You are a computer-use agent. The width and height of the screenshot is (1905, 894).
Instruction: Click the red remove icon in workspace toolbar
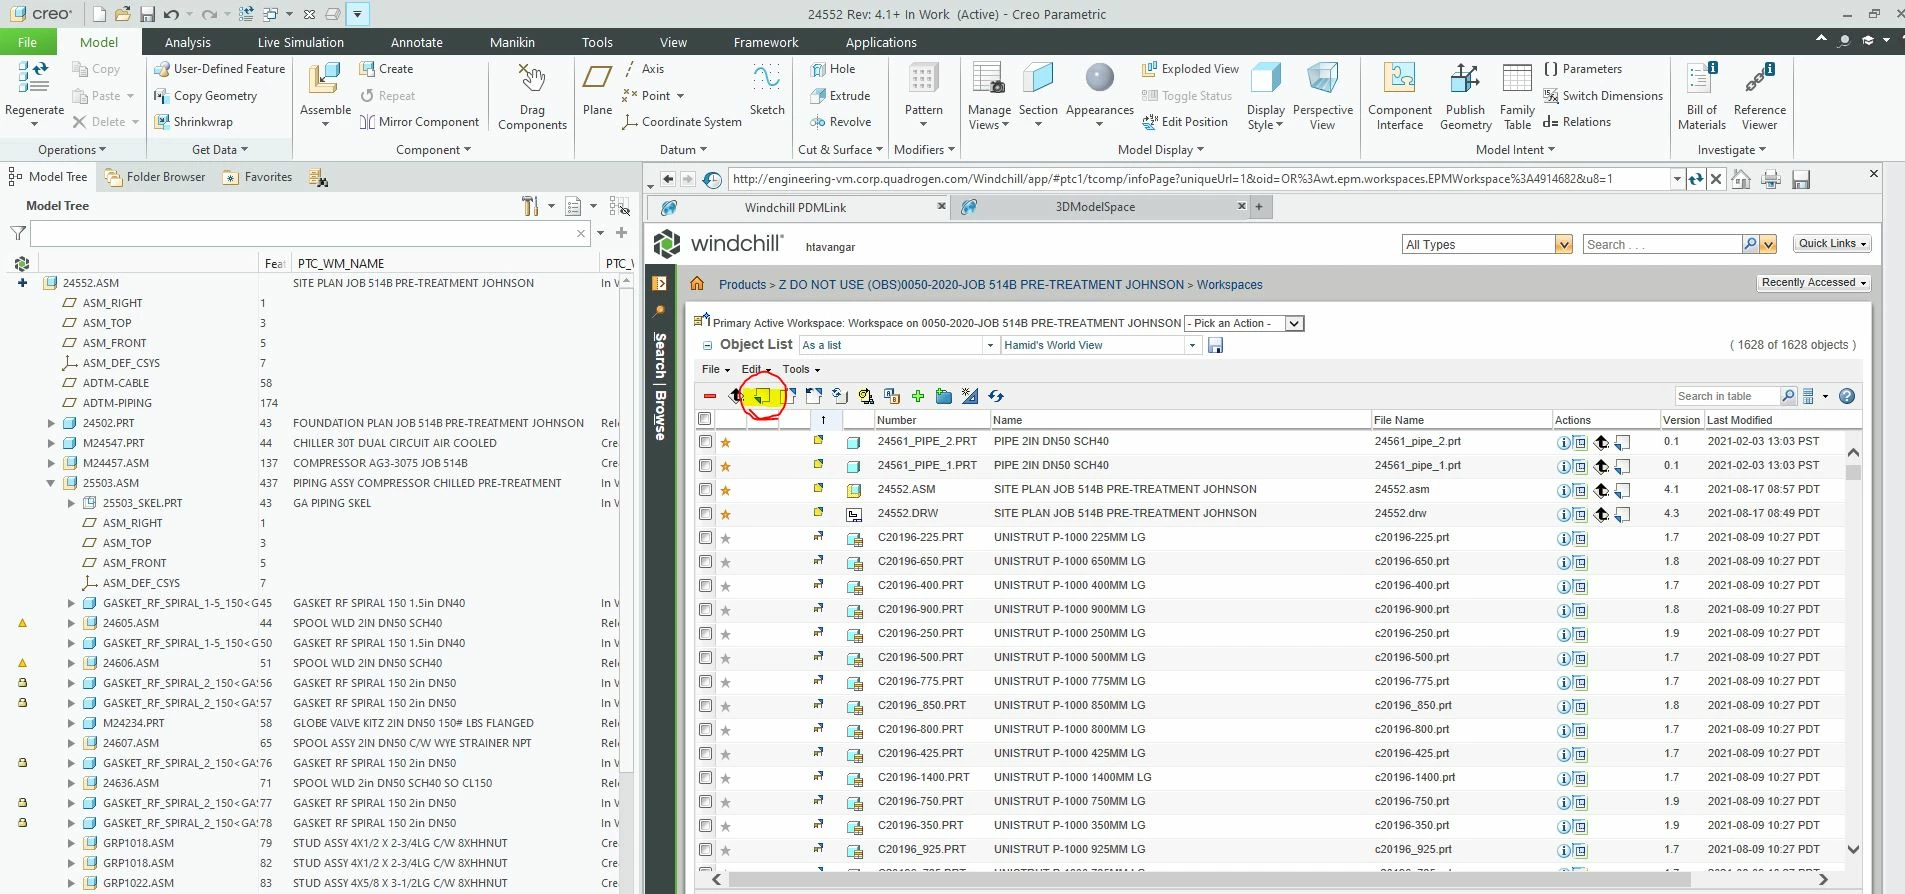[710, 396]
